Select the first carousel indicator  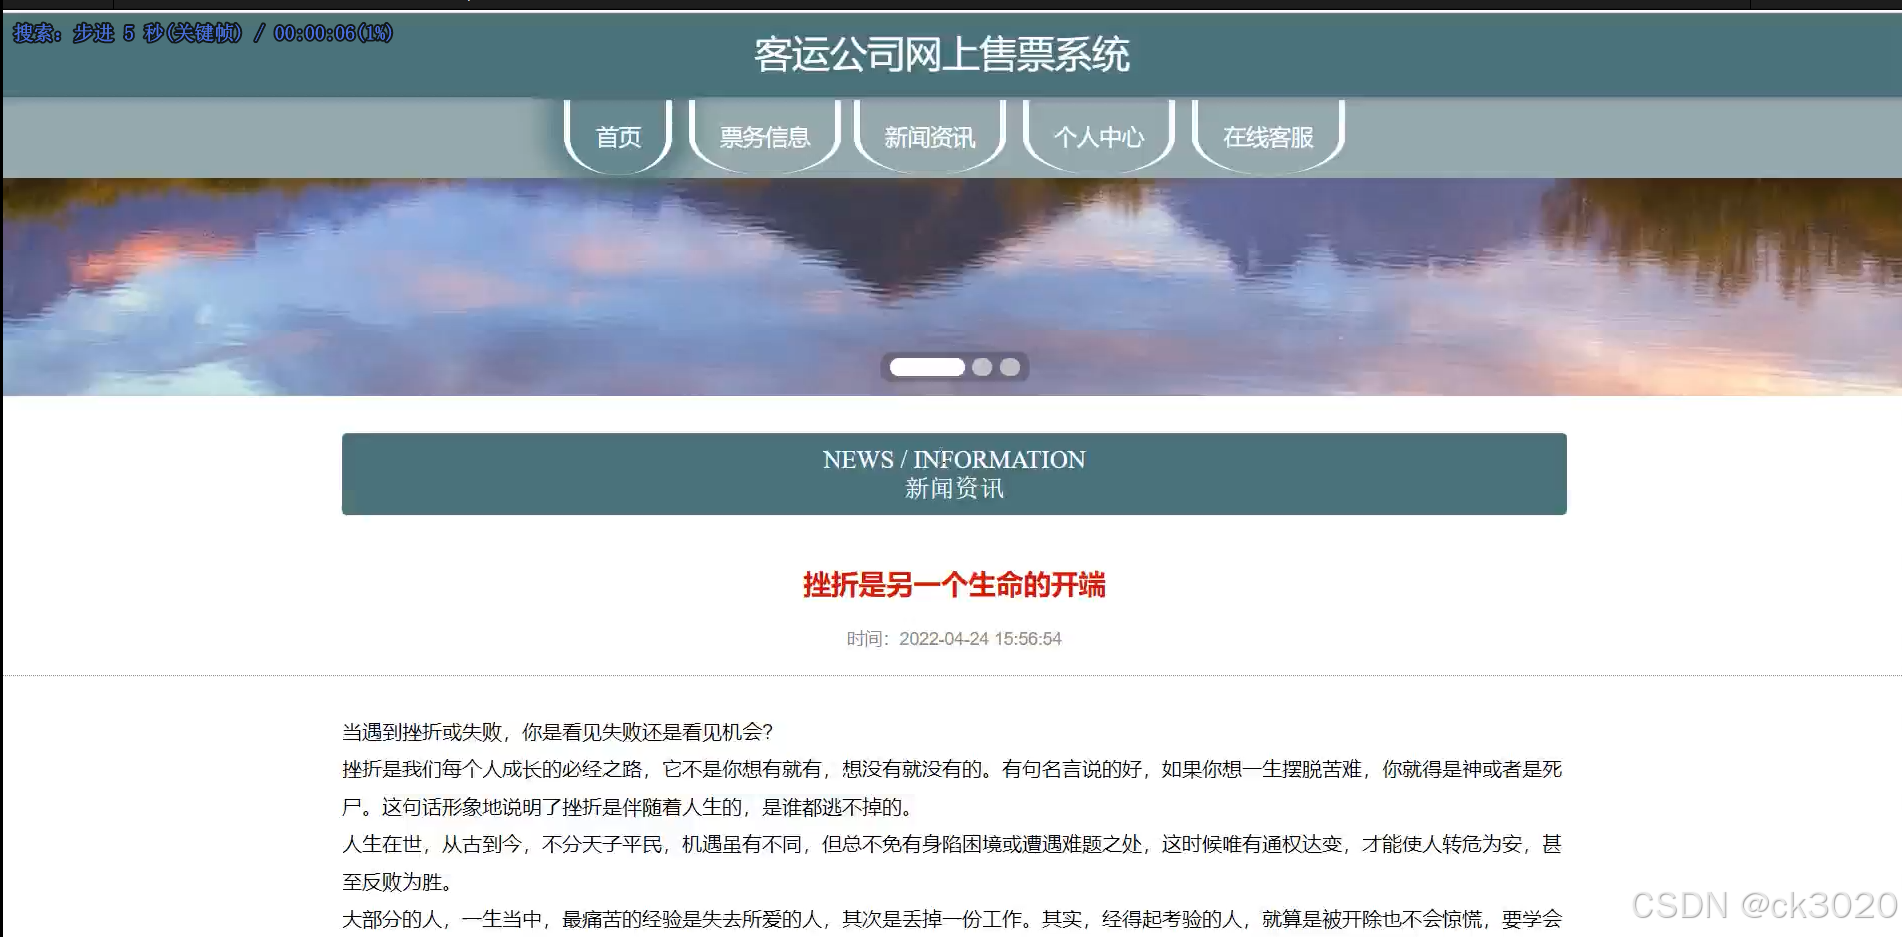(x=926, y=367)
